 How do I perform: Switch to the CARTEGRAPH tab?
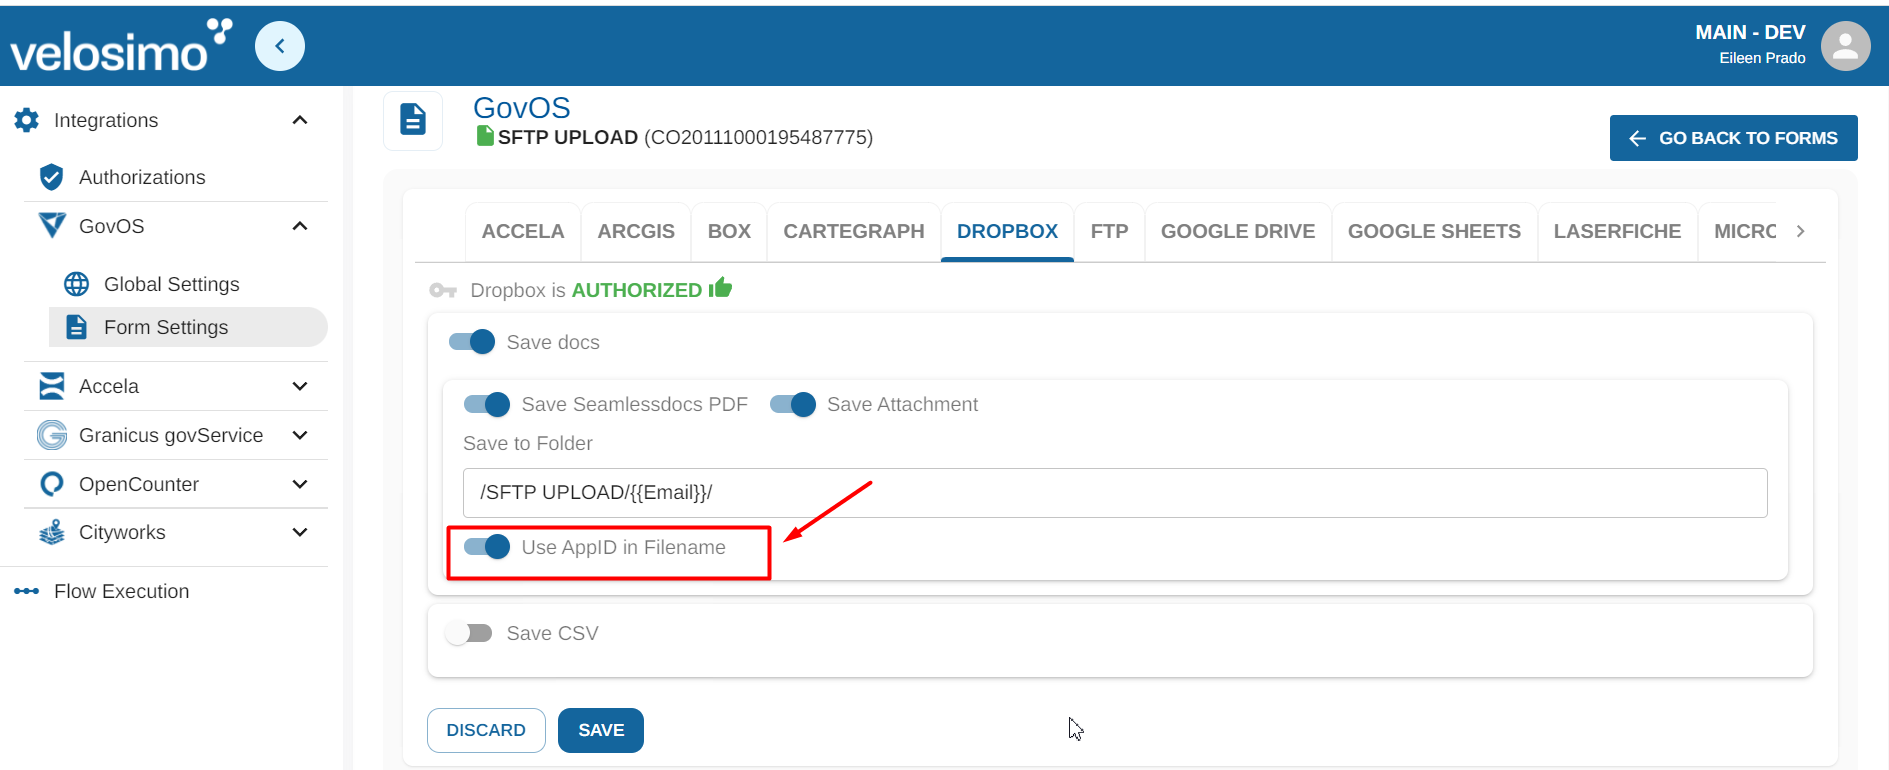(x=854, y=231)
